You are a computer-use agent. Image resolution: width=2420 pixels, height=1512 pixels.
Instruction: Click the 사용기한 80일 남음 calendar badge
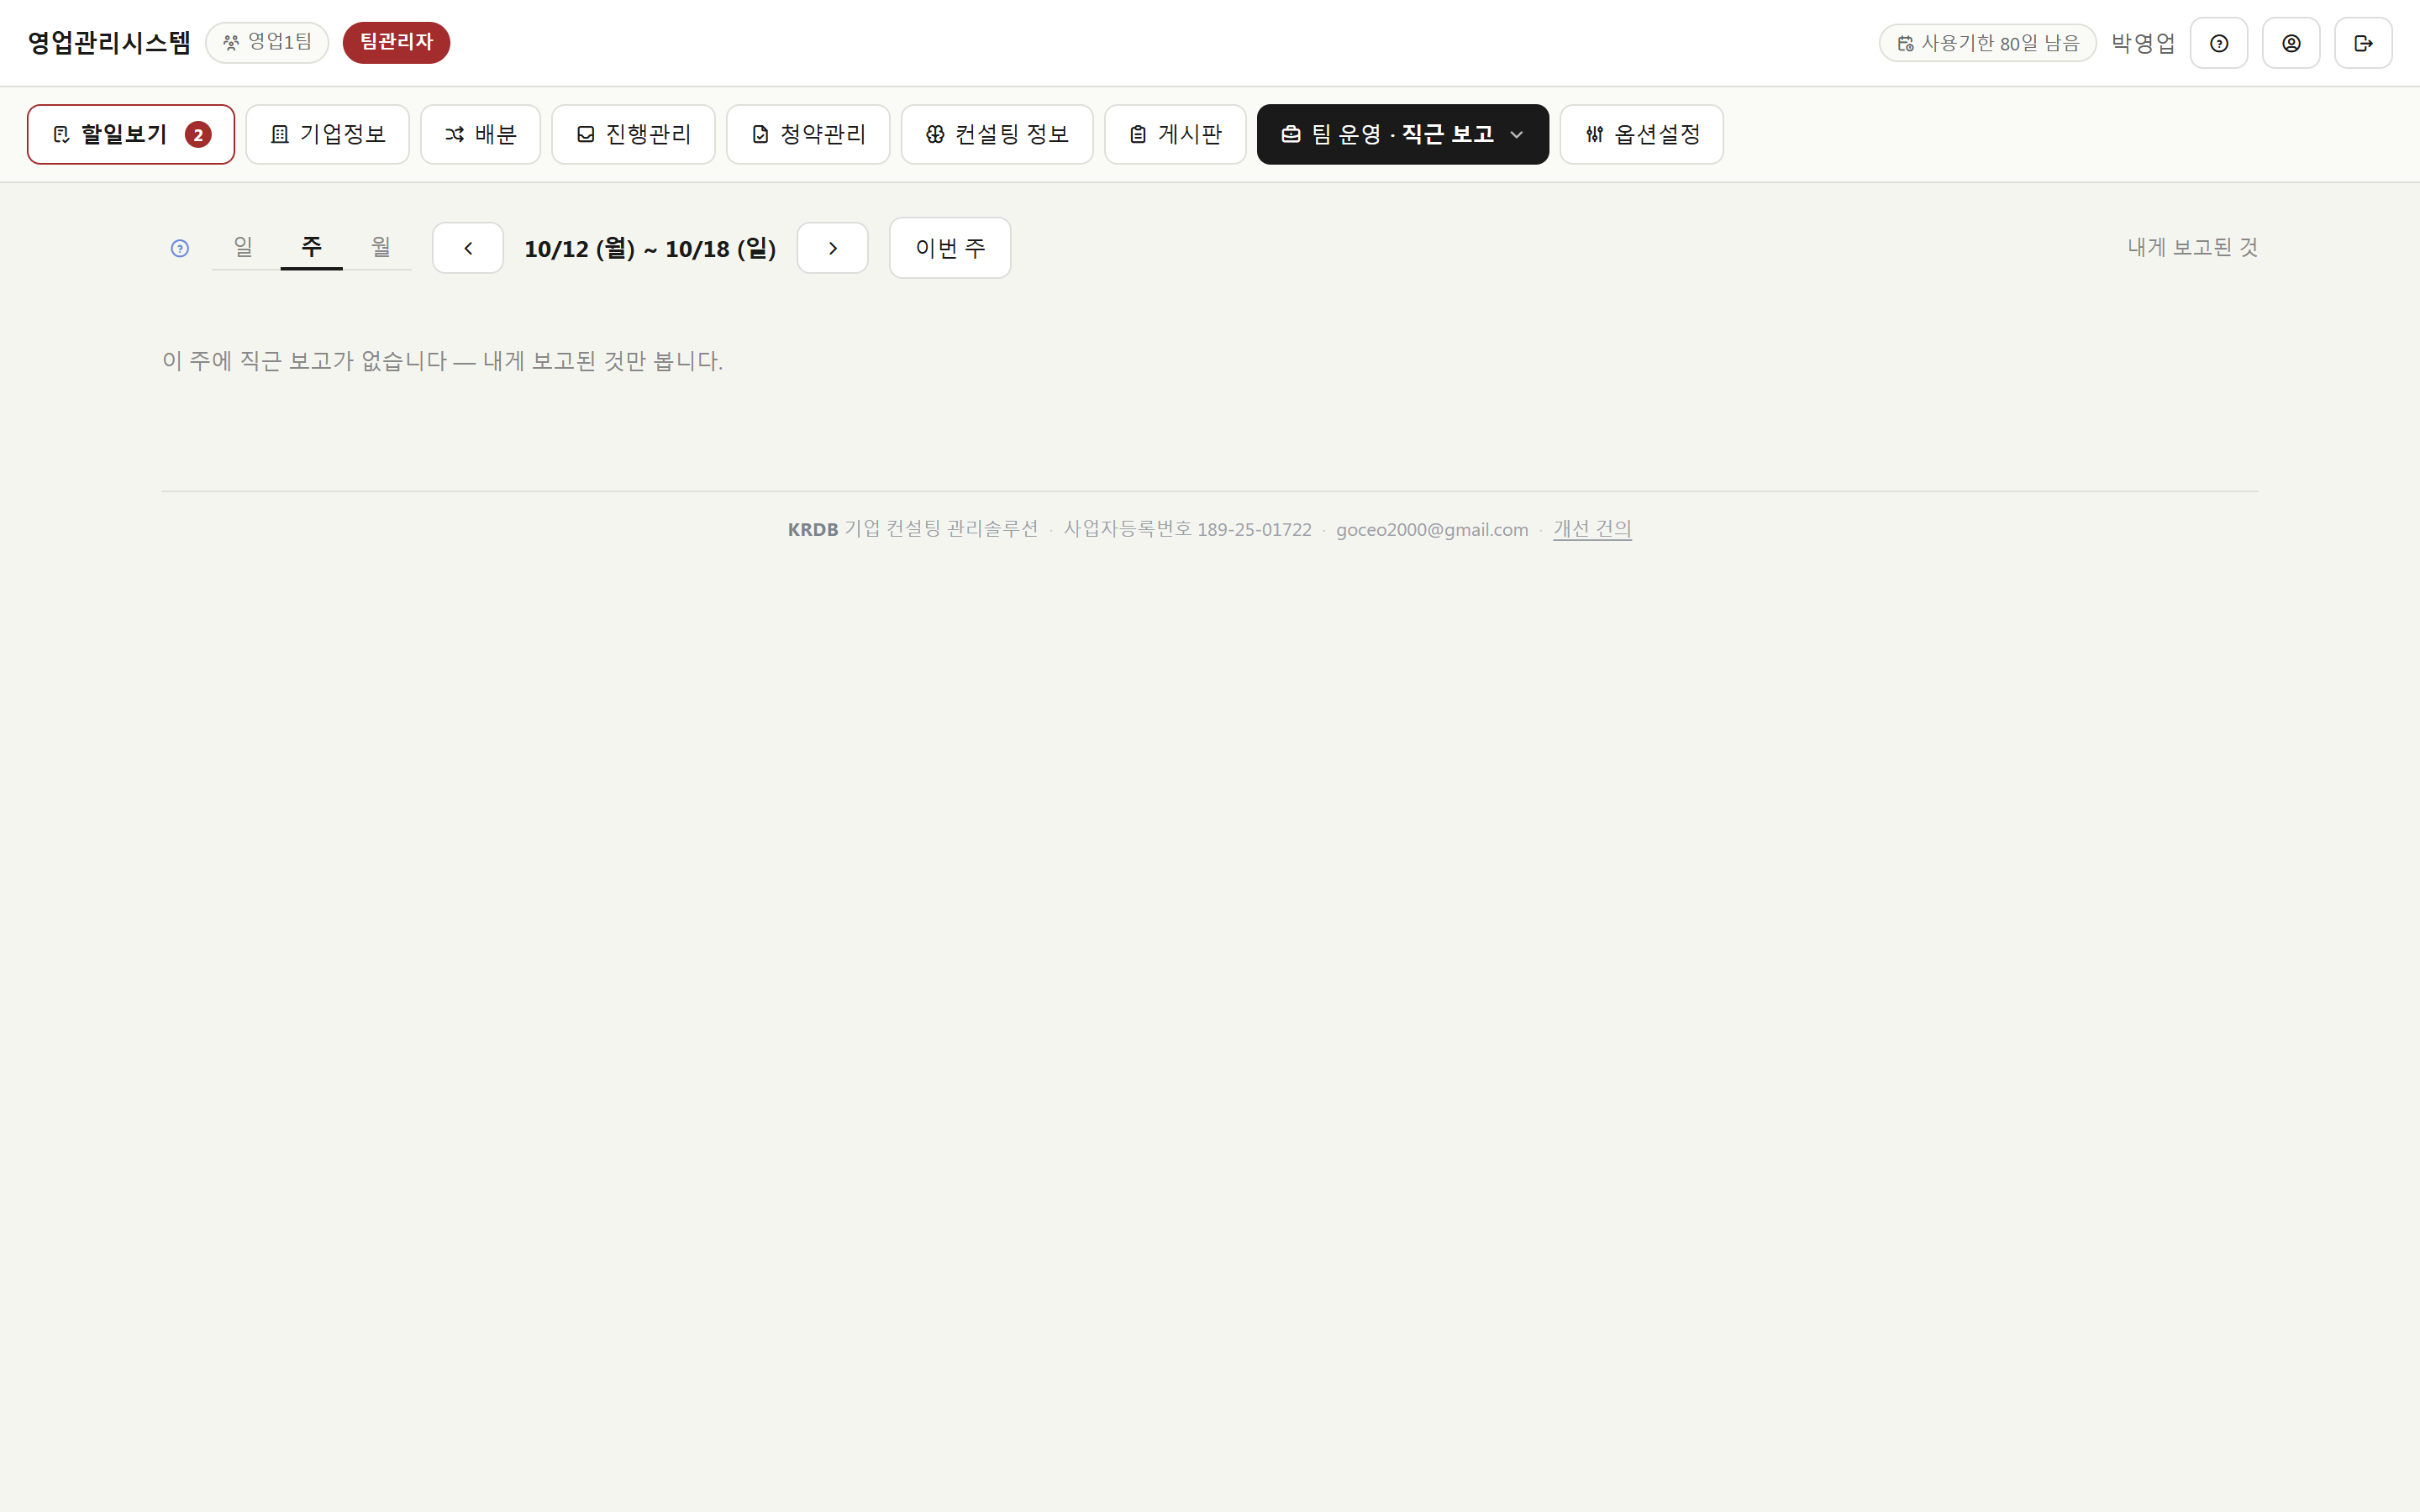[1987, 43]
